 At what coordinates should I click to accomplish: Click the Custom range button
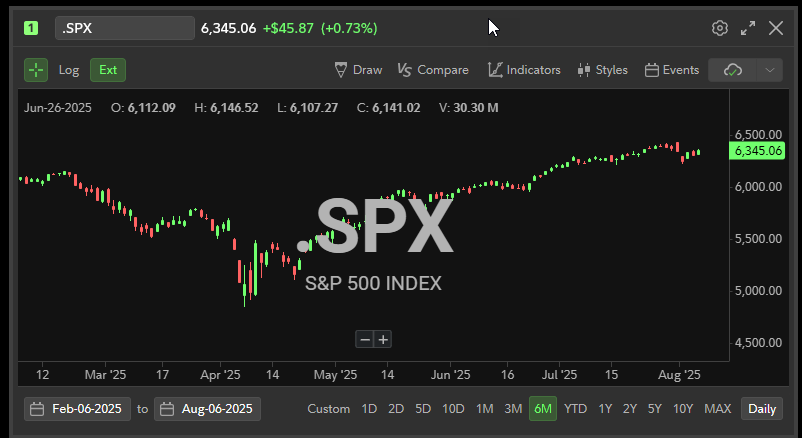click(x=328, y=409)
